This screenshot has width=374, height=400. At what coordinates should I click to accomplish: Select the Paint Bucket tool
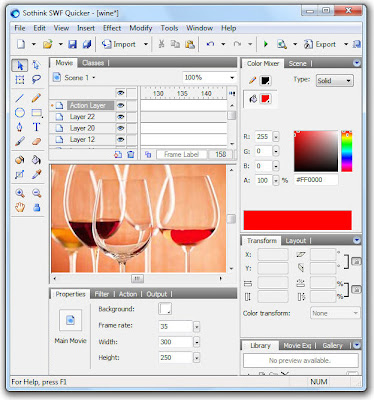pos(36,160)
